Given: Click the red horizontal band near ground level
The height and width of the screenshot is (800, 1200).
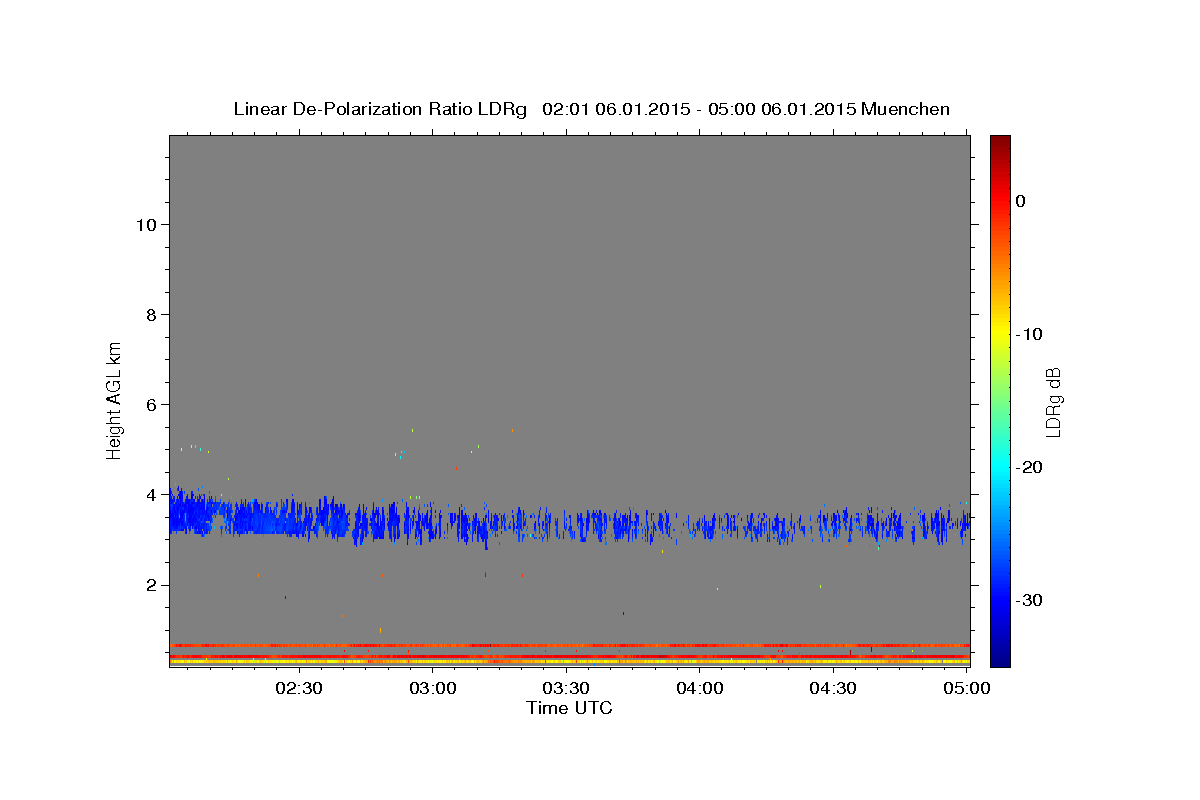Looking at the screenshot, I should pyautogui.click(x=569, y=645).
